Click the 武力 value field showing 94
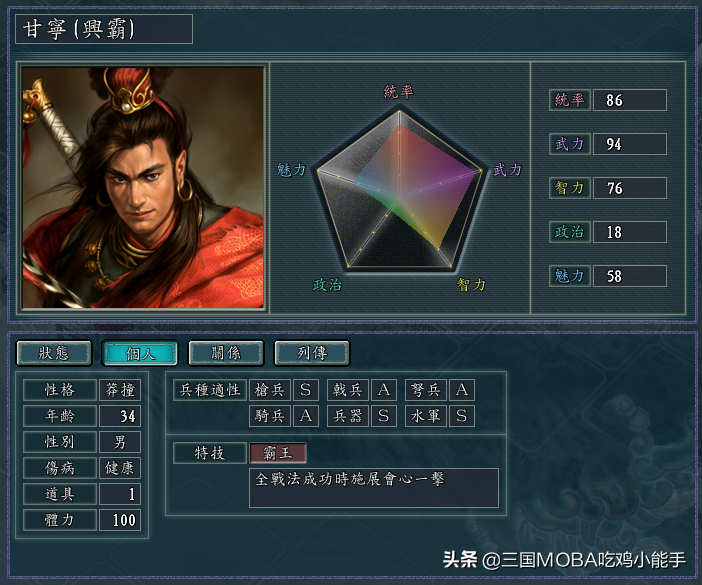 click(x=629, y=144)
